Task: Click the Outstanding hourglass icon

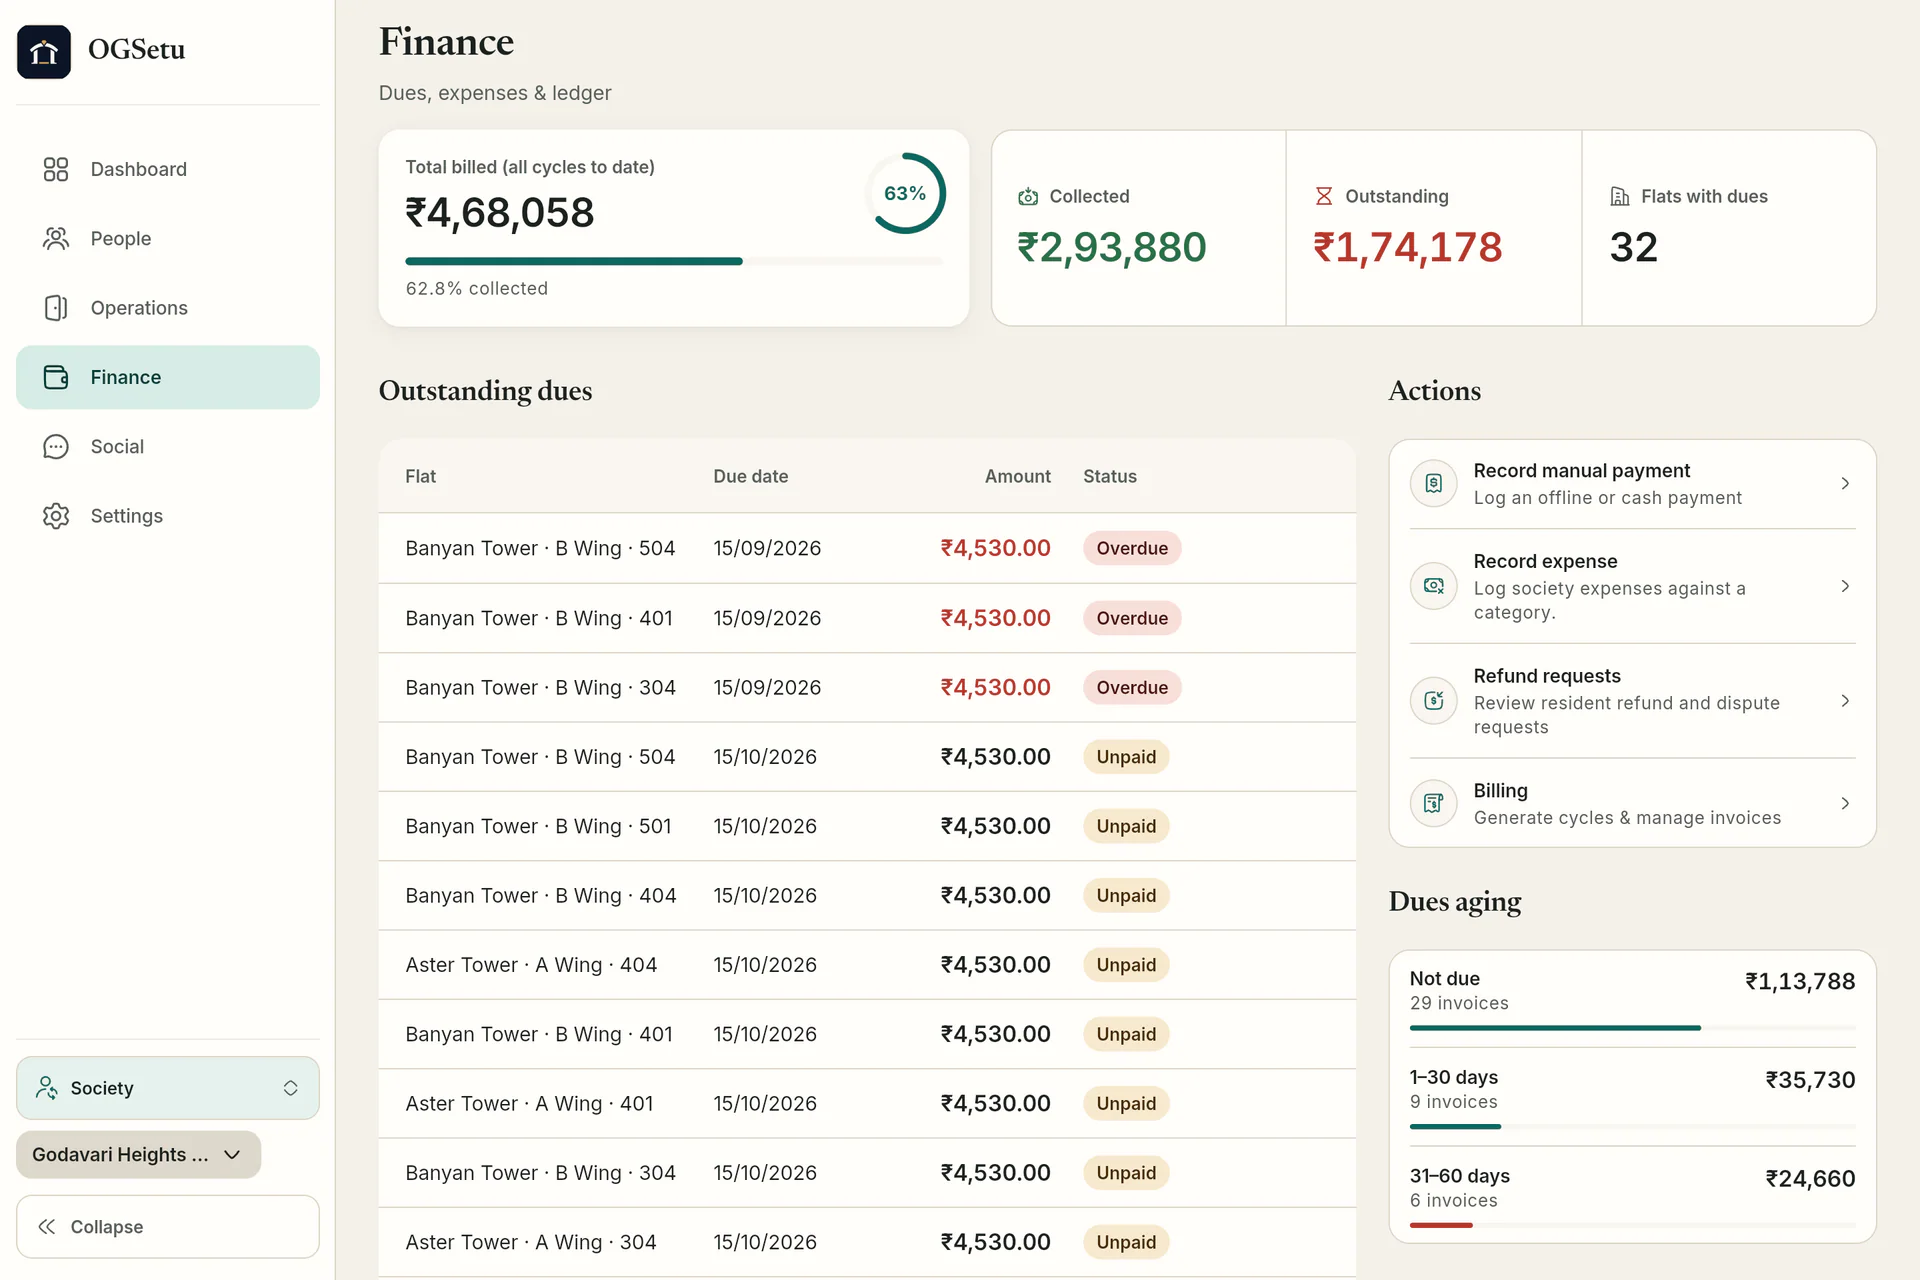Action: pos(1323,196)
